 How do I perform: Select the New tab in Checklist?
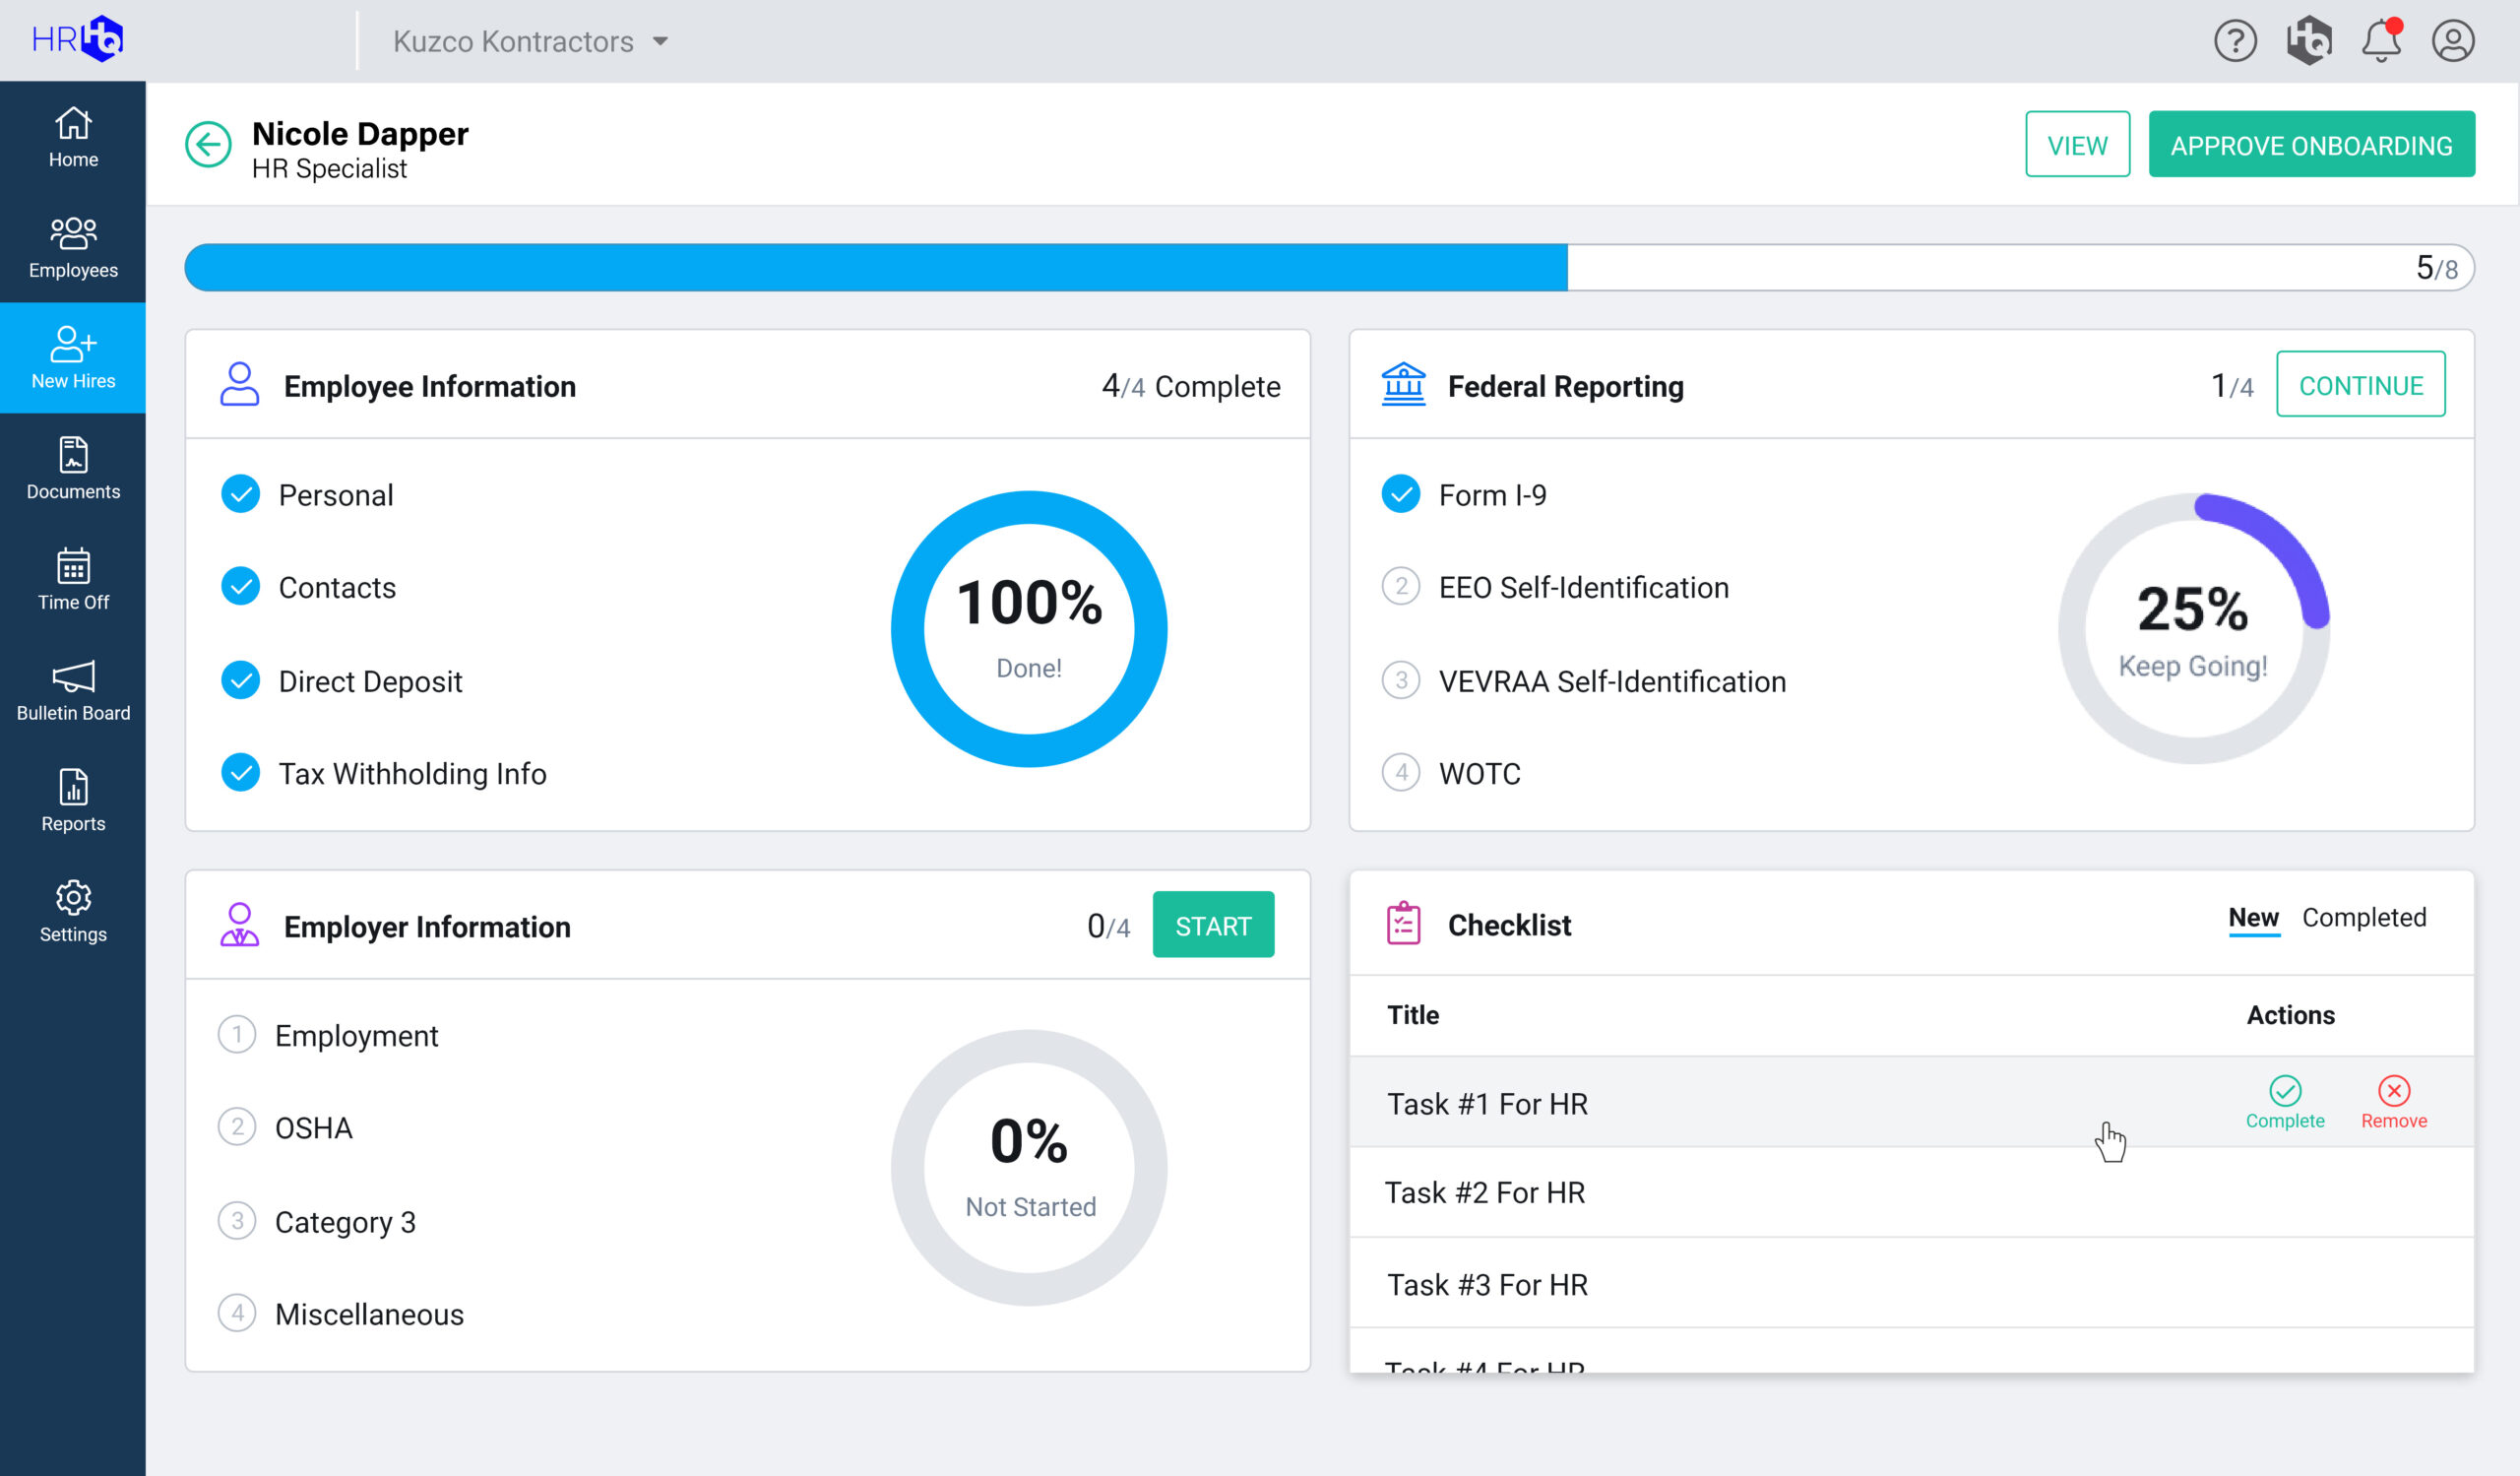tap(2254, 917)
